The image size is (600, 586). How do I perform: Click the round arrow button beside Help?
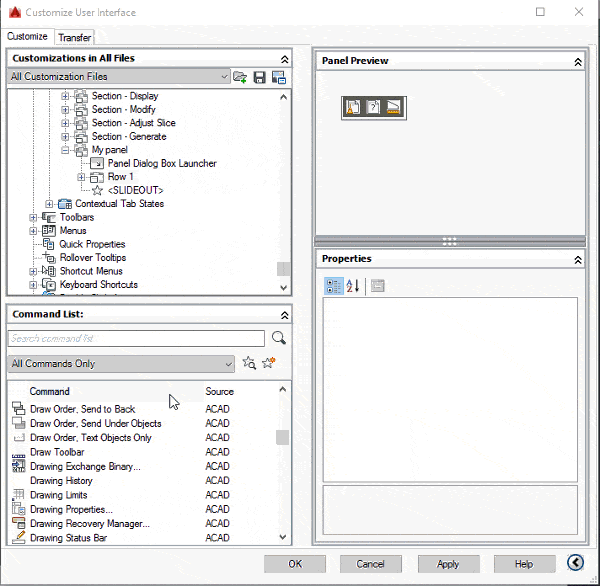(575, 563)
